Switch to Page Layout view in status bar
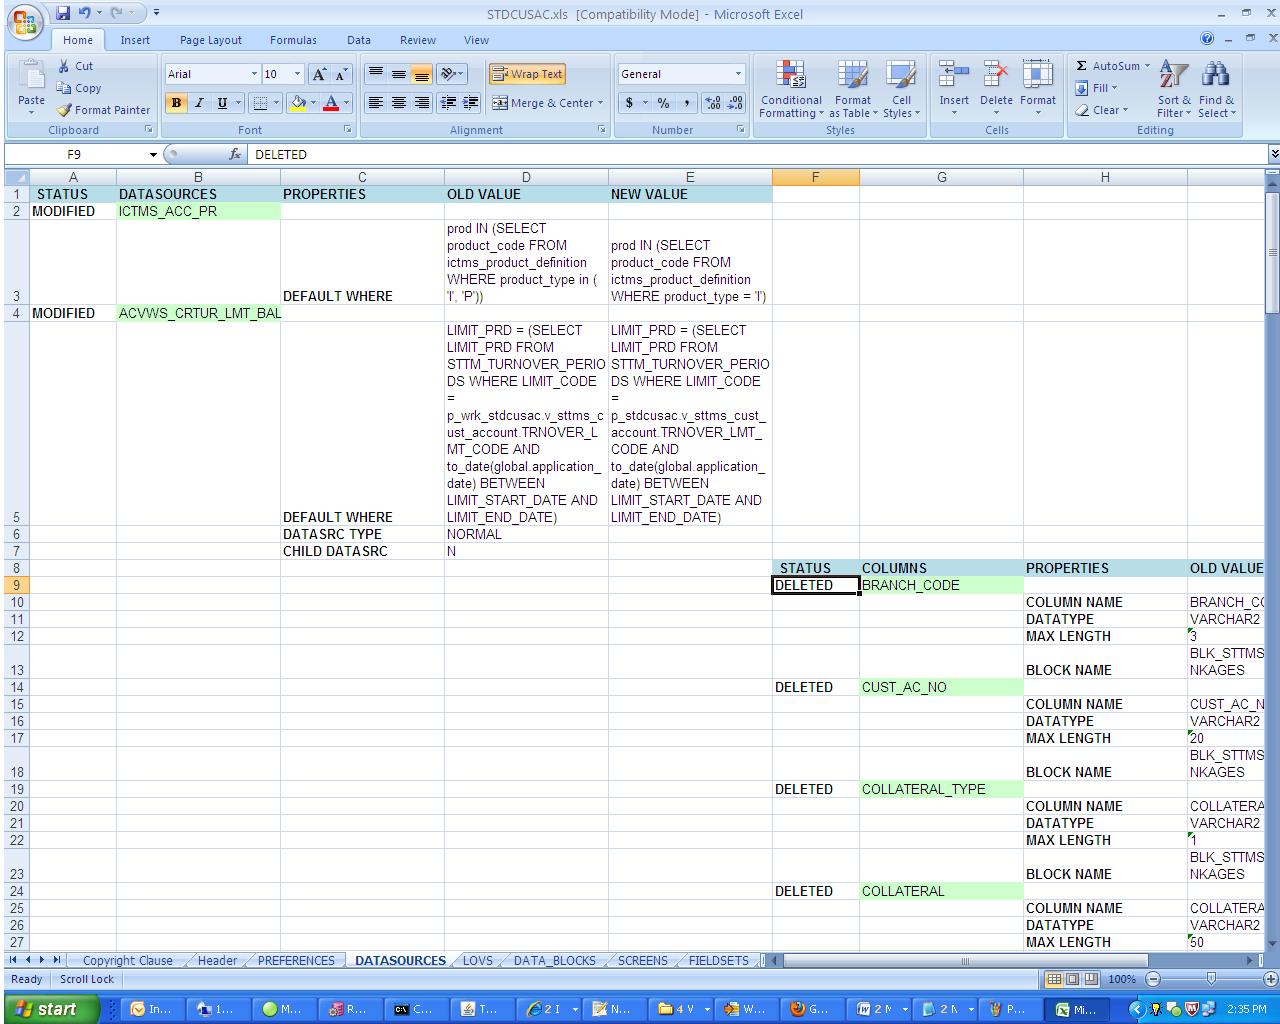This screenshot has width=1280, height=1024. [1072, 979]
